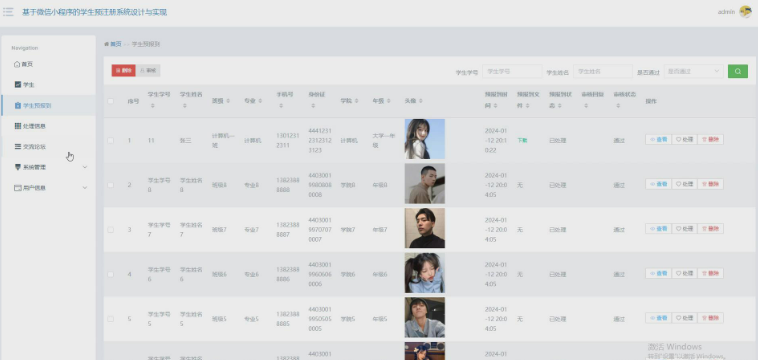Screen dimensions: 758x360
Task: Sort by 身份证 column arrows
Action: pyautogui.click(x=313, y=105)
